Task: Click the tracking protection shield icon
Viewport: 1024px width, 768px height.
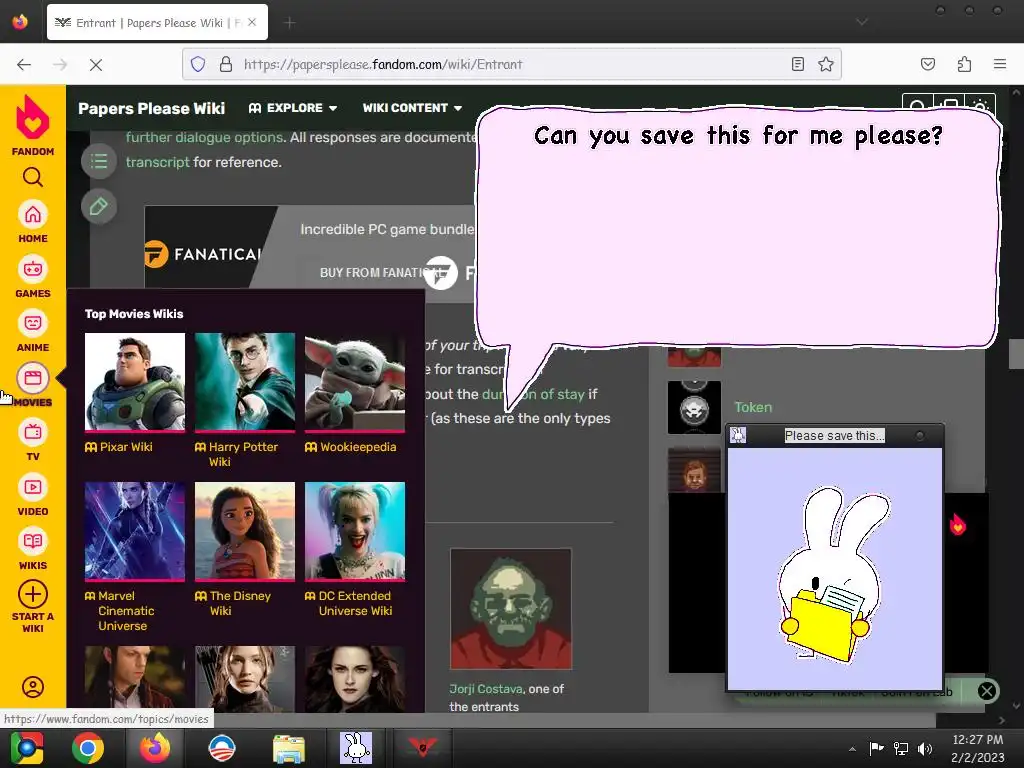Action: coord(198,64)
